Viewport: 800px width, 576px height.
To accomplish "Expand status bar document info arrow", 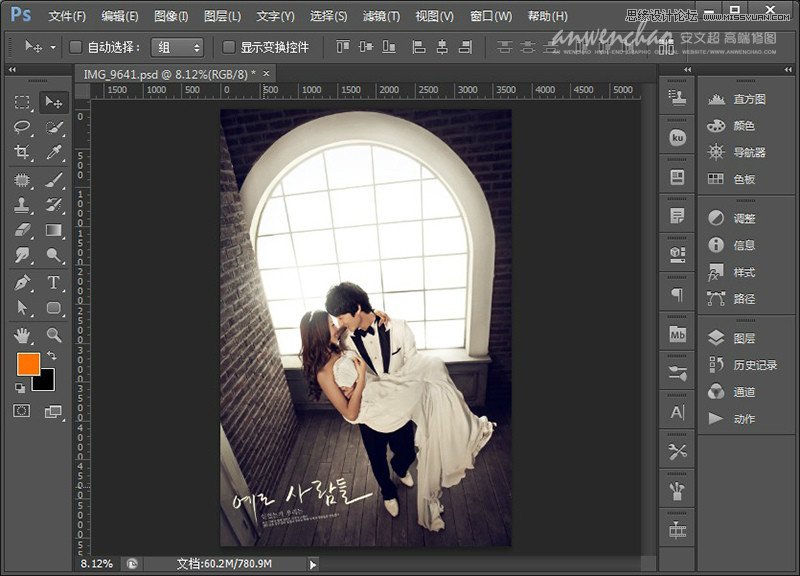I will pyautogui.click(x=313, y=564).
